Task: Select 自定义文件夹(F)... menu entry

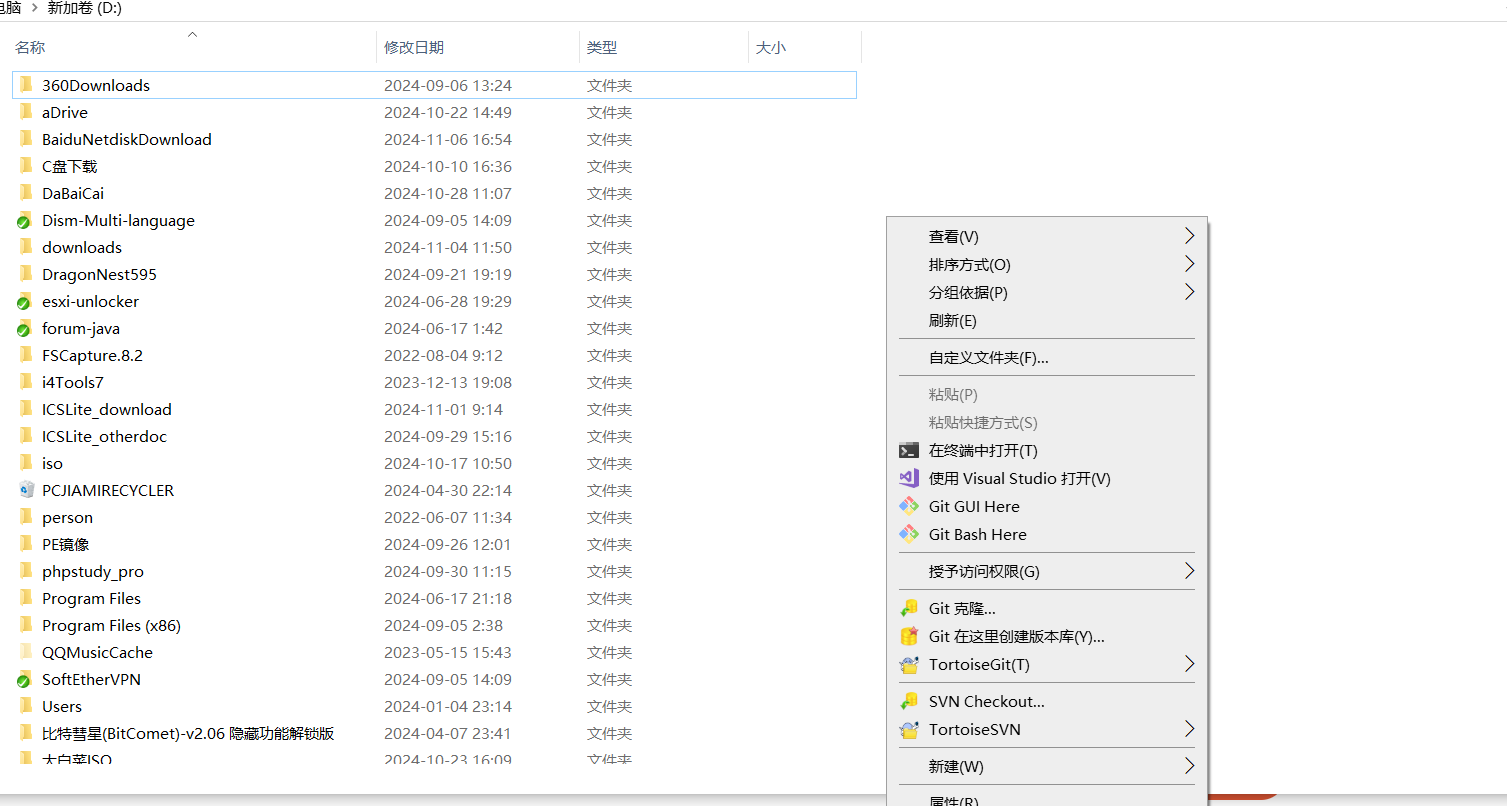Action: [1047, 357]
